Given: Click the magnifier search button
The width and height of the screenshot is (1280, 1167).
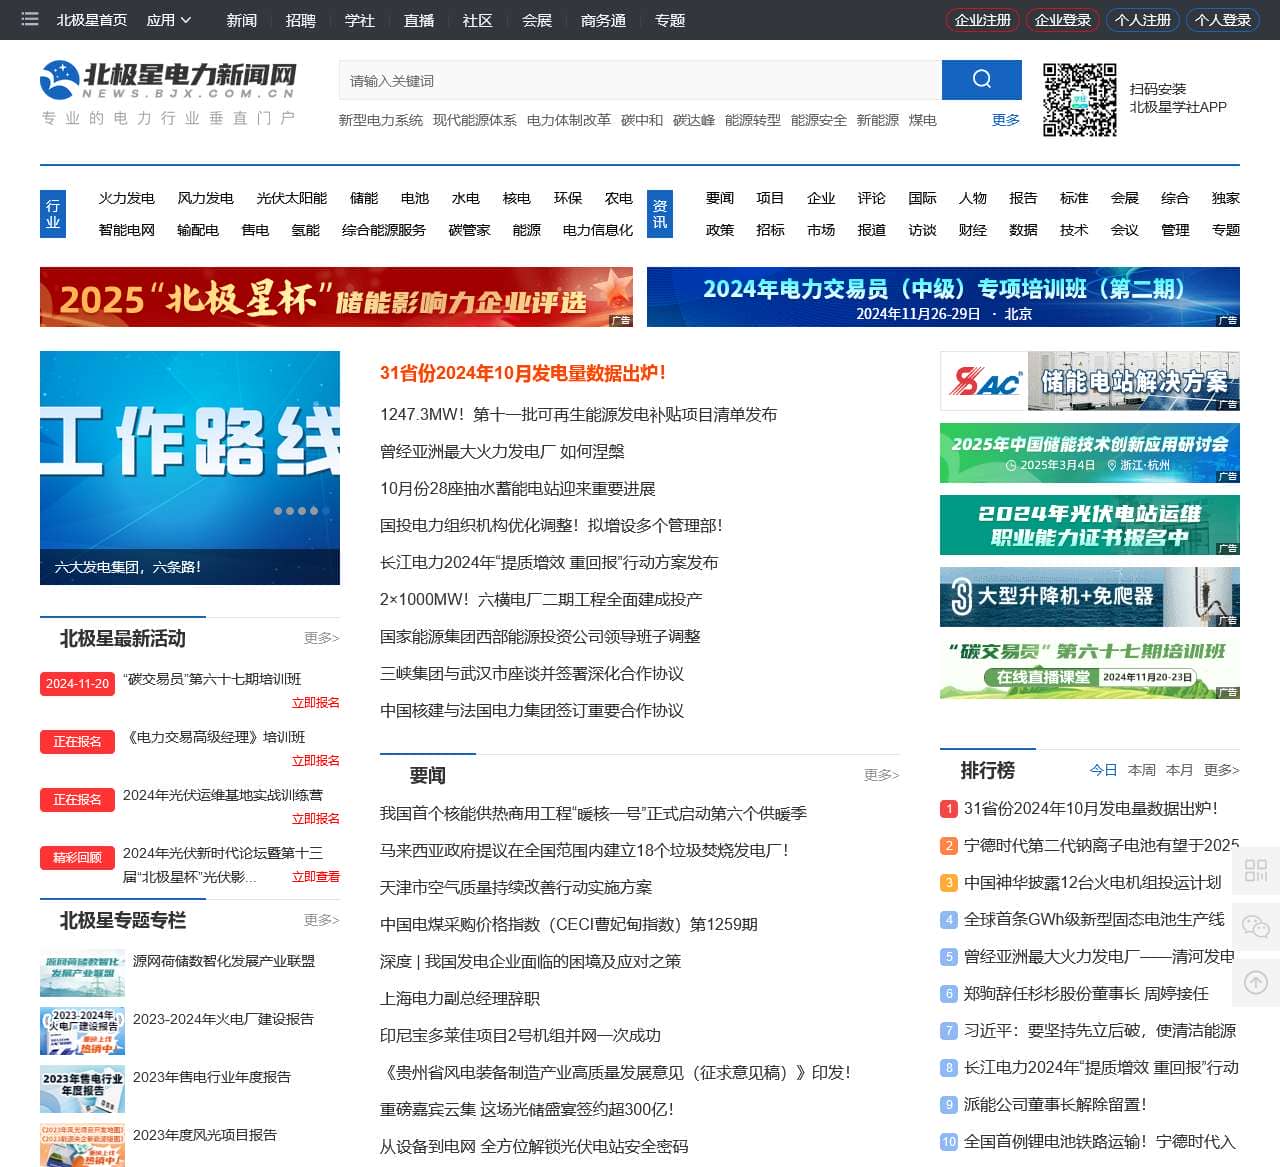Looking at the screenshot, I should coord(981,80).
